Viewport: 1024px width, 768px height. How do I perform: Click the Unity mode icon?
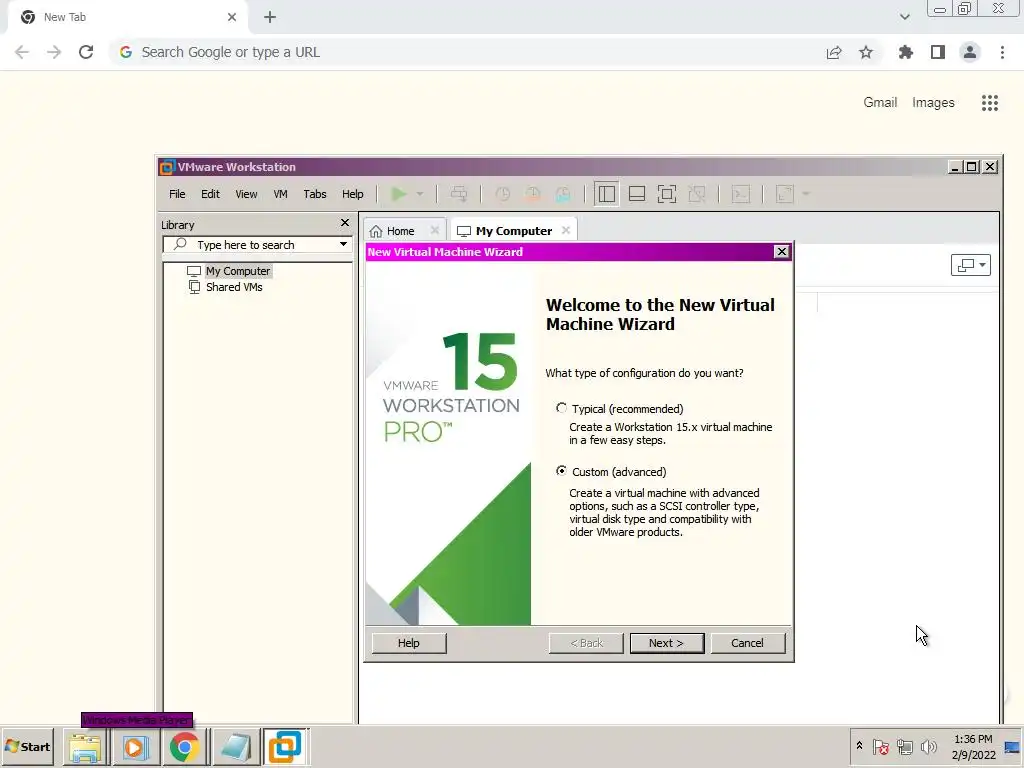(x=697, y=194)
